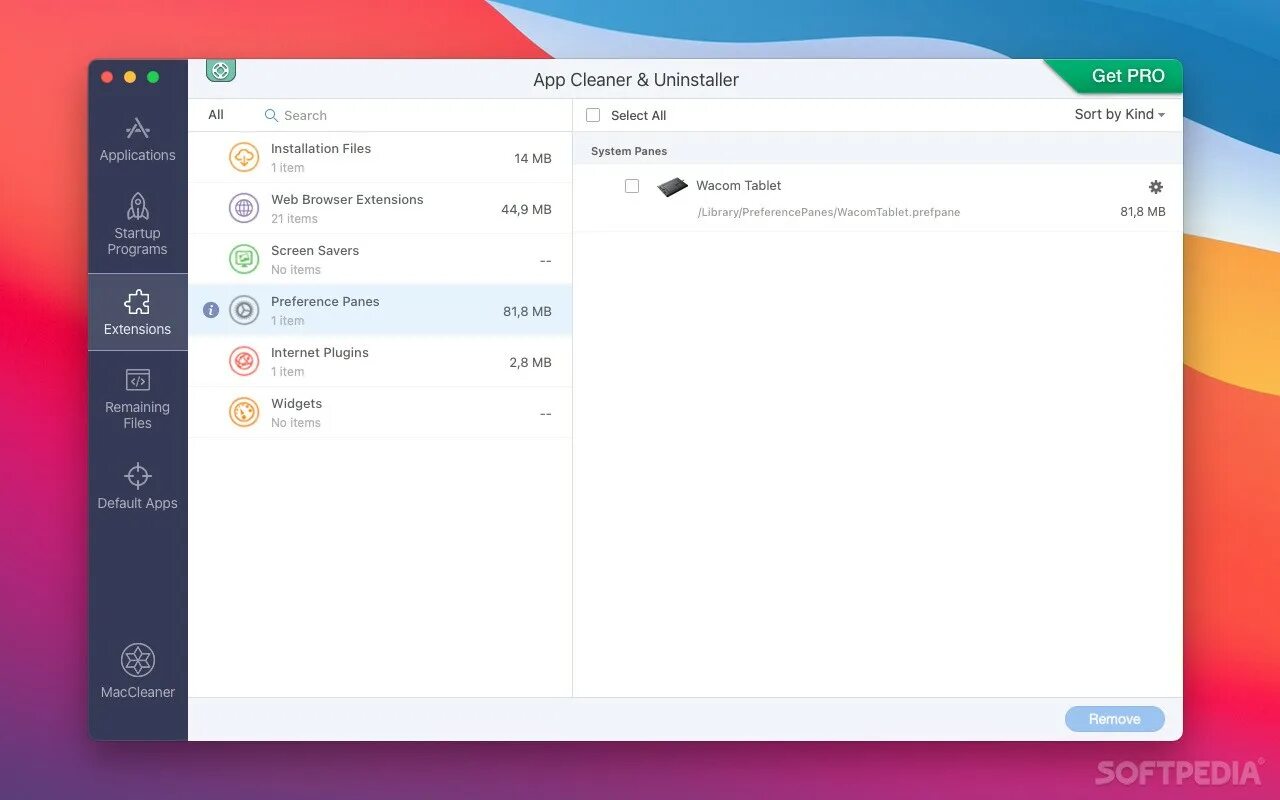1280x800 pixels.
Task: Show info for Preference Panes
Action: tap(211, 310)
